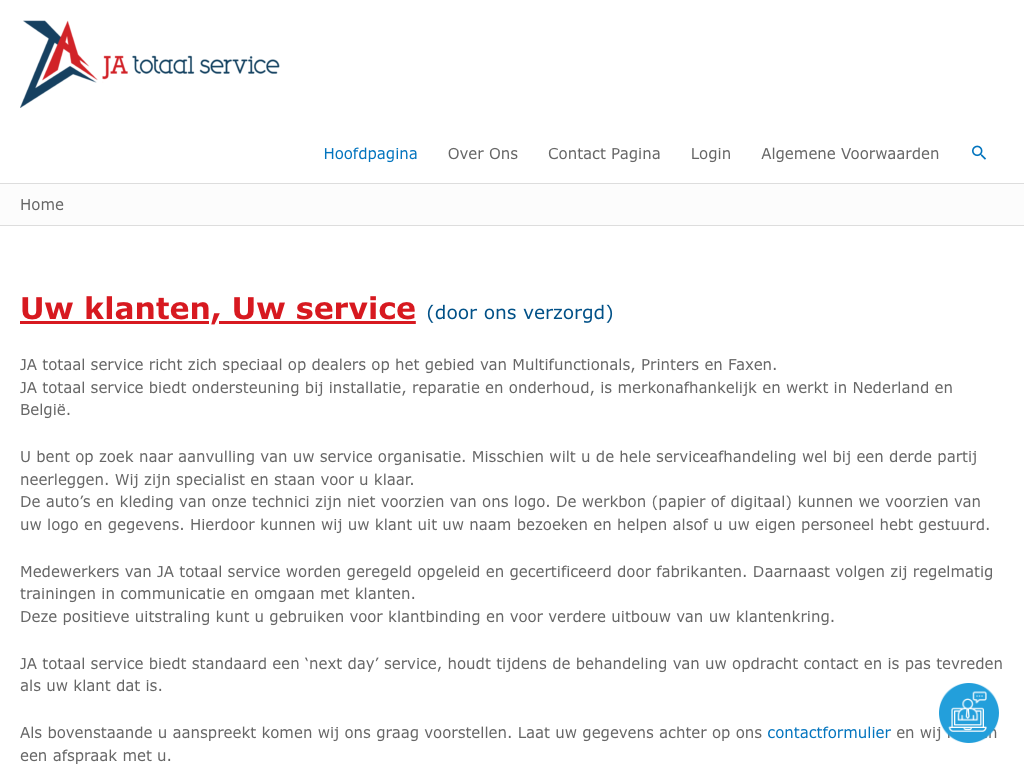Screen dimensions: 1024x768
Task: Click the '(door ons verzorgd)' subtitle text
Action: click(519, 313)
